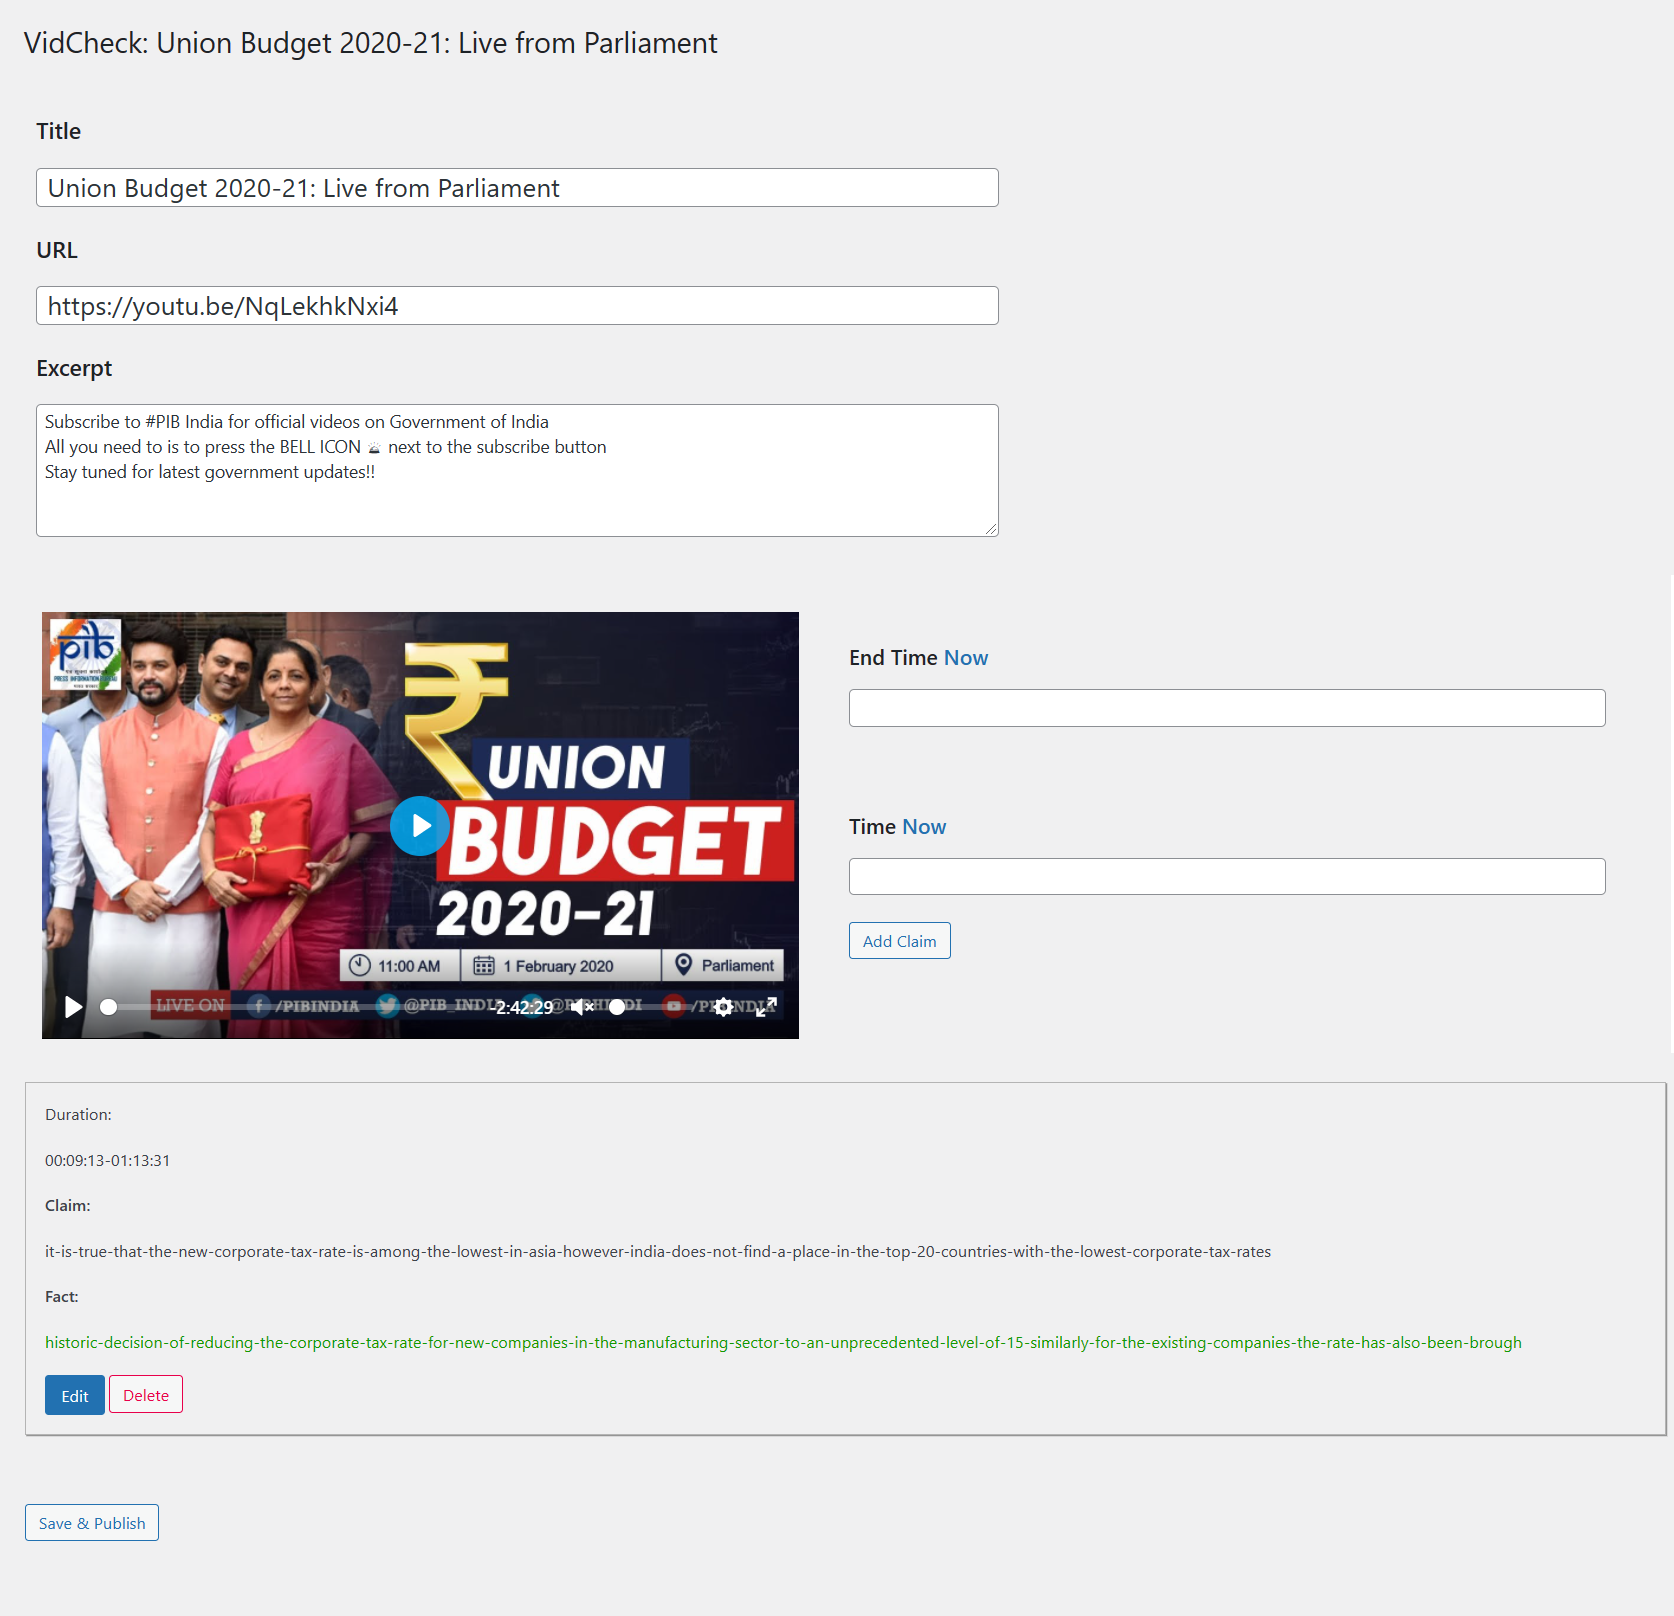Click Save & Publish

tap(92, 1523)
